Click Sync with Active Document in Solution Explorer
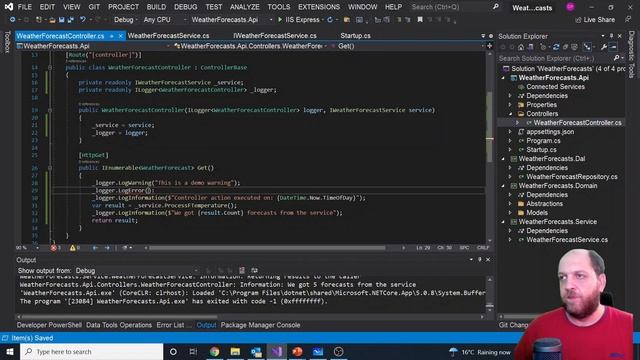Image resolution: width=640 pixels, height=360 pixels. (x=556, y=47)
